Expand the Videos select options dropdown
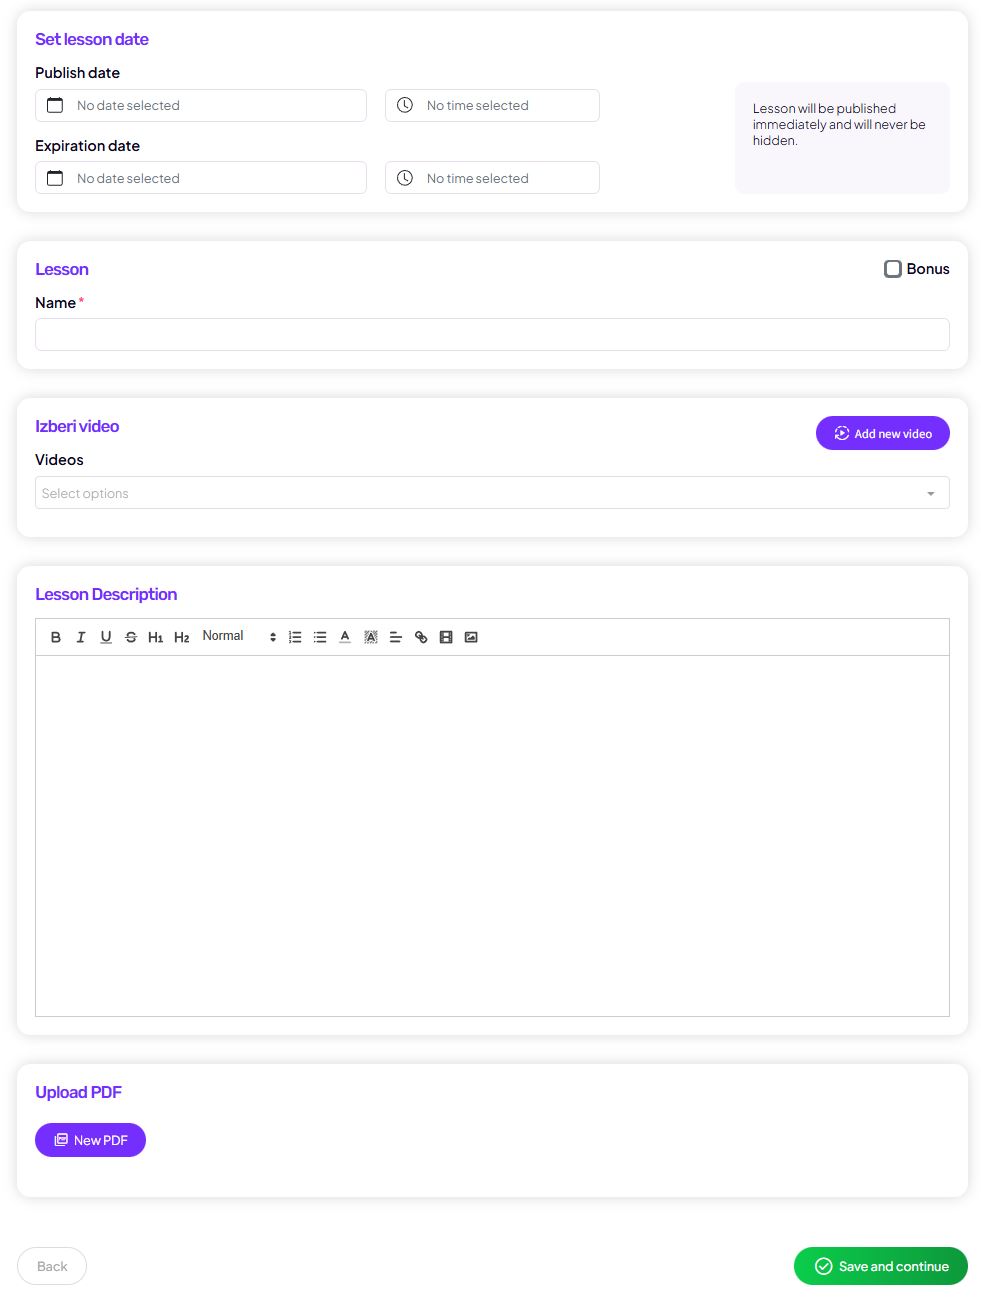The width and height of the screenshot is (981, 1301). [492, 493]
